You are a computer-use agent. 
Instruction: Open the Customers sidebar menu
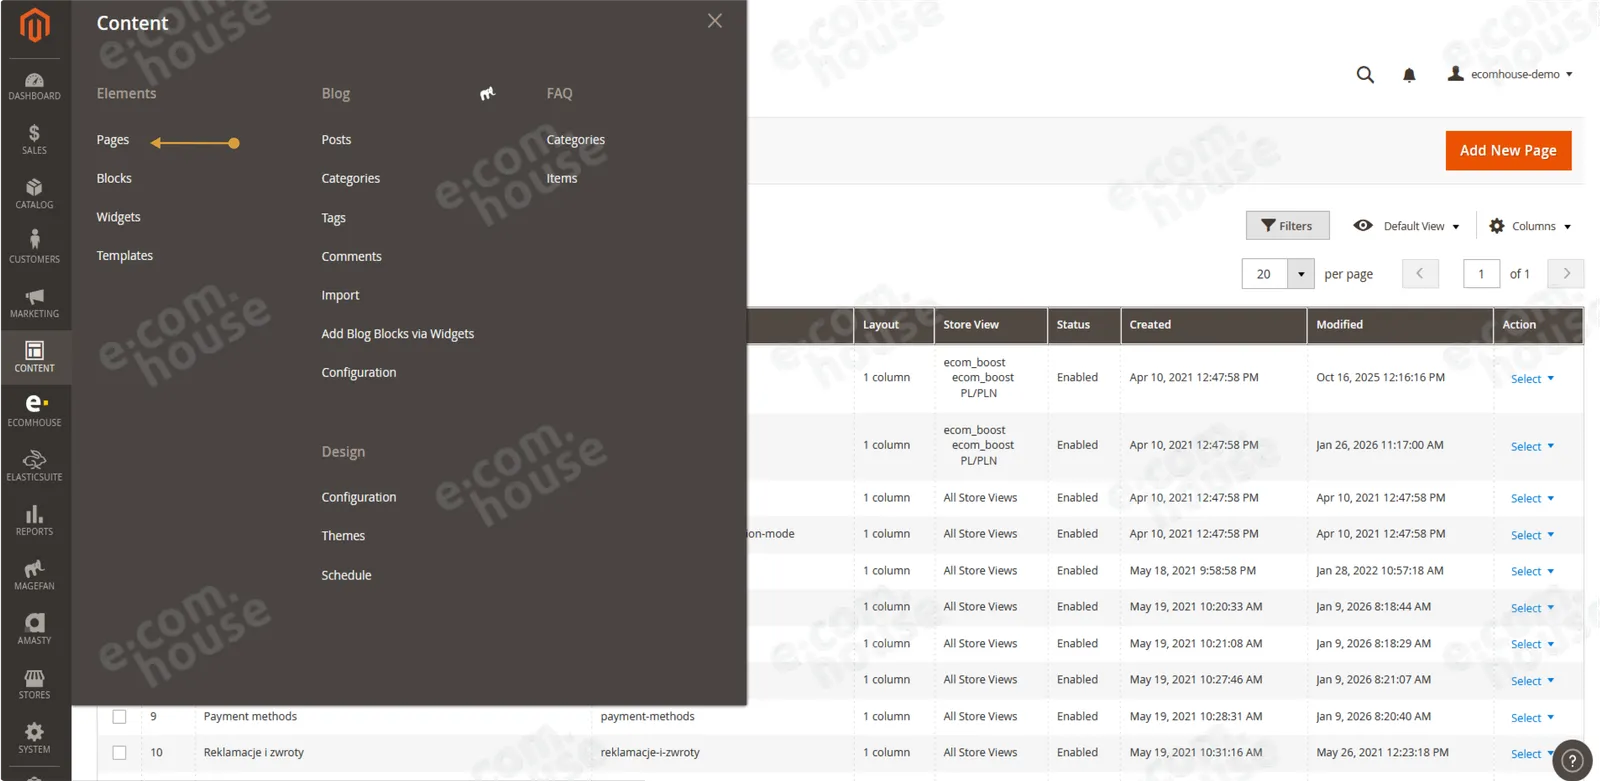pos(35,248)
